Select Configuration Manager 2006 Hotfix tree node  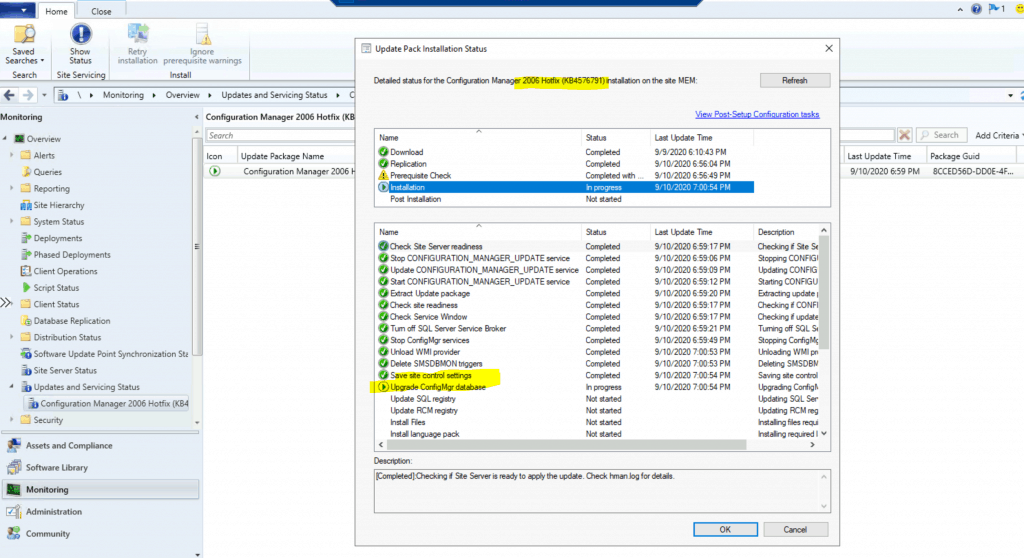point(114,404)
